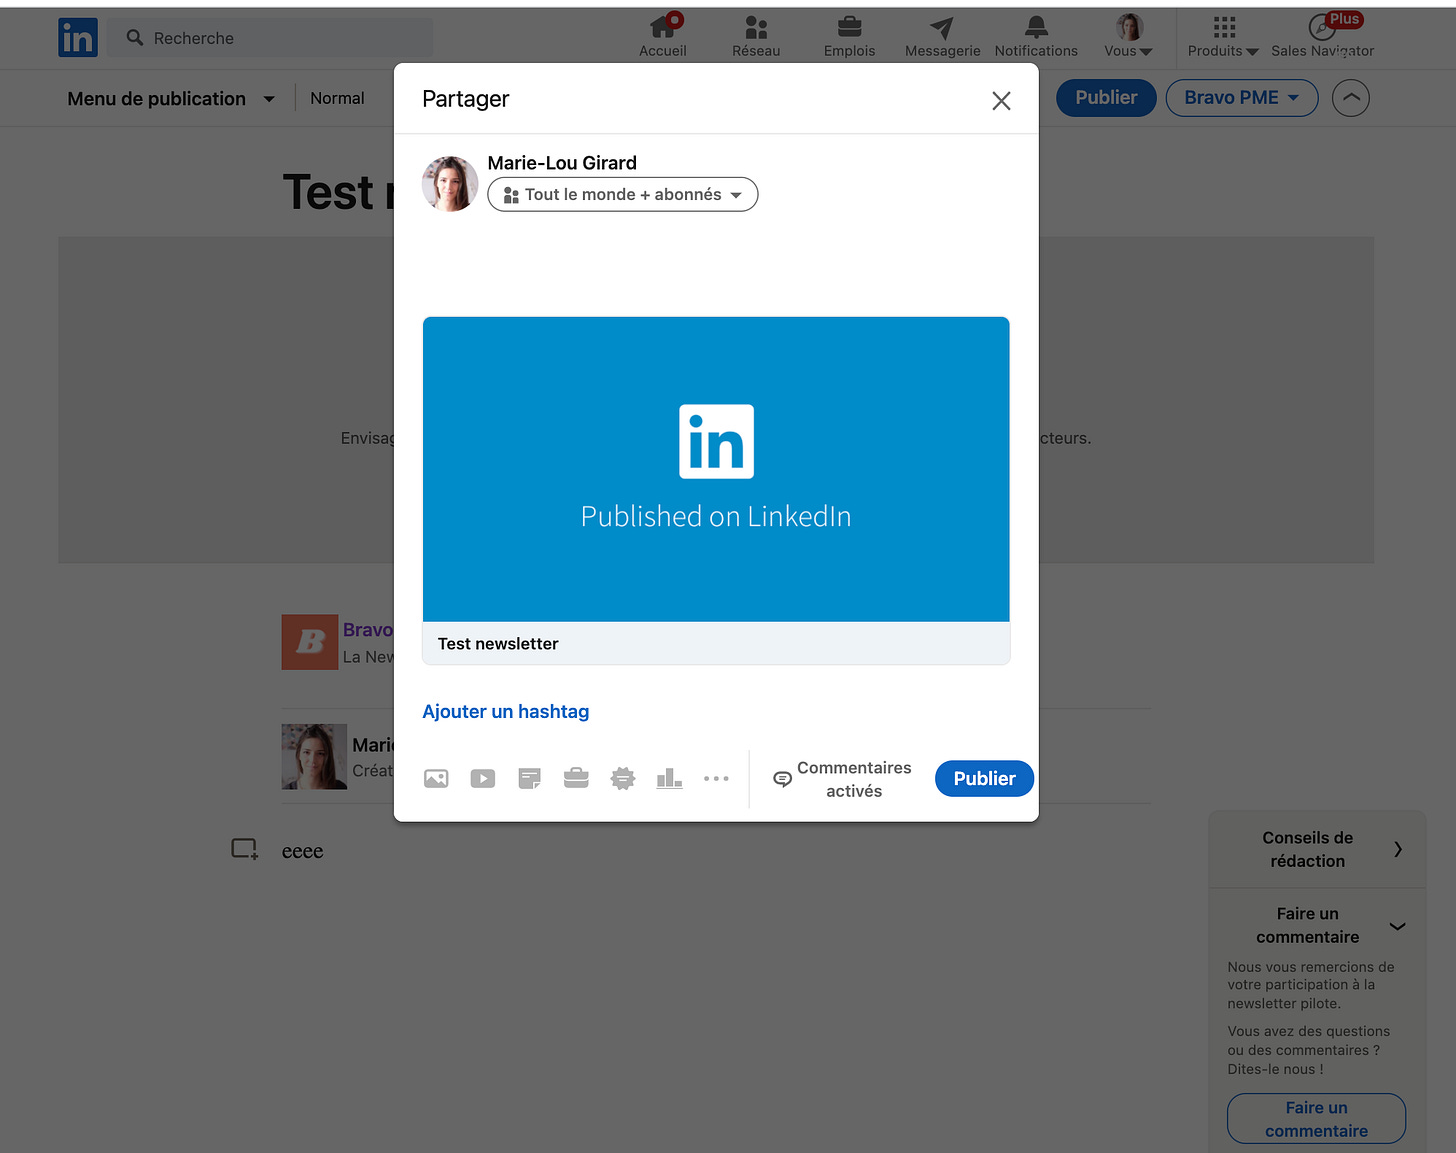The height and width of the screenshot is (1153, 1456).
Task: Click Publier in the editor top bar
Action: pos(1106,98)
